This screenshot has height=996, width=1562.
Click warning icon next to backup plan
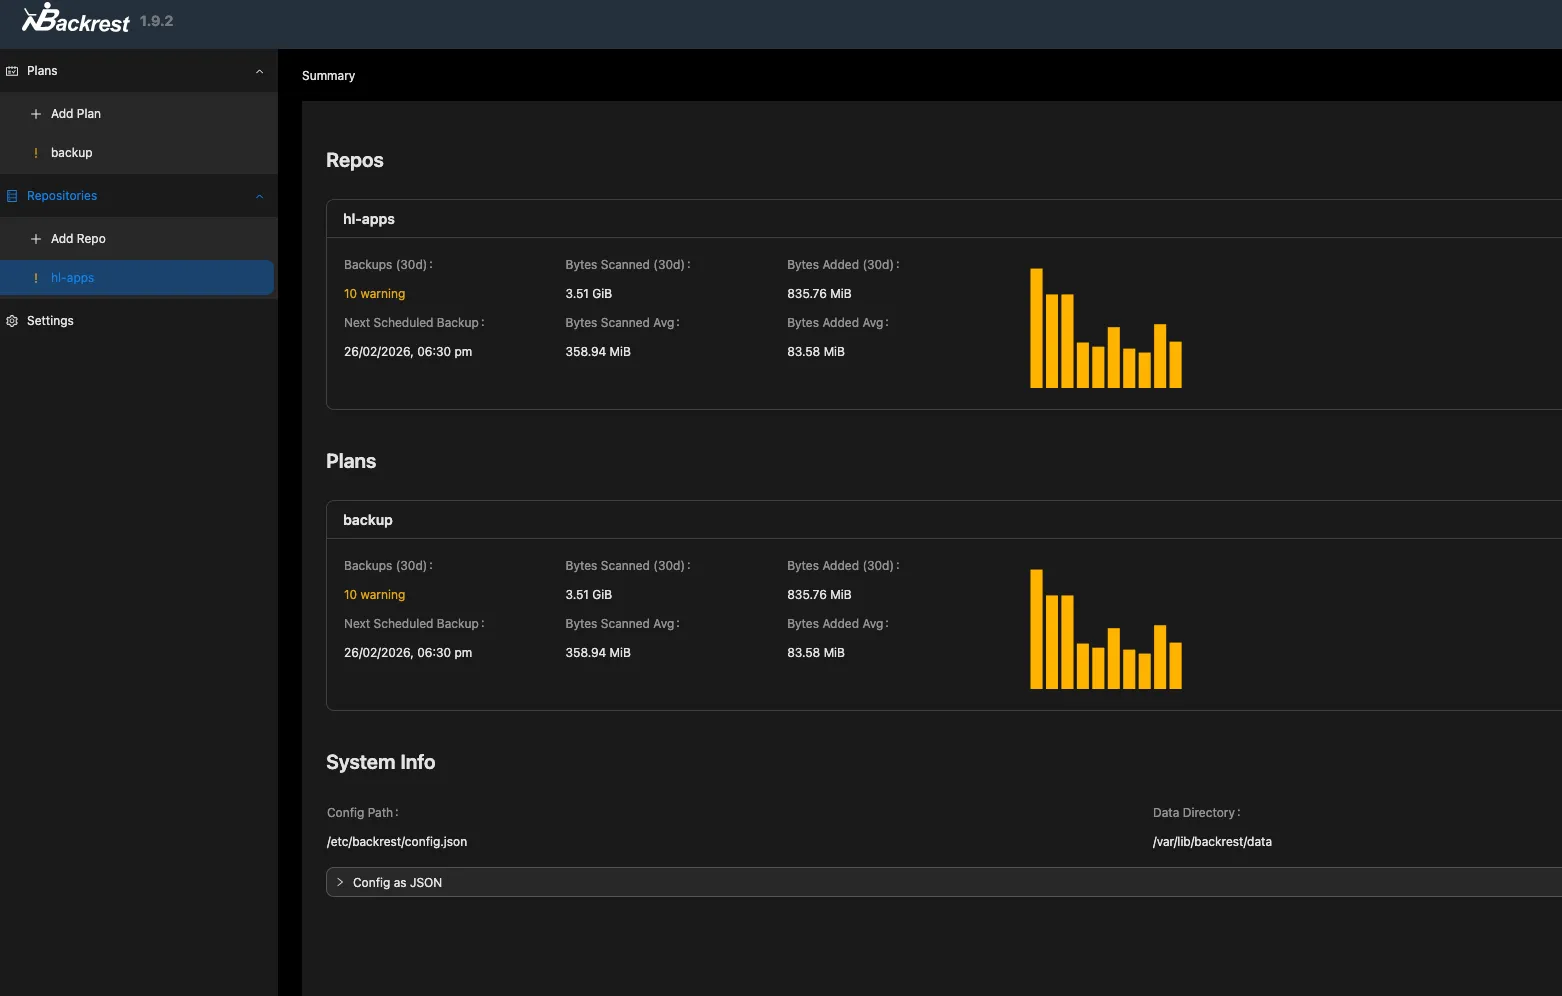(x=36, y=153)
